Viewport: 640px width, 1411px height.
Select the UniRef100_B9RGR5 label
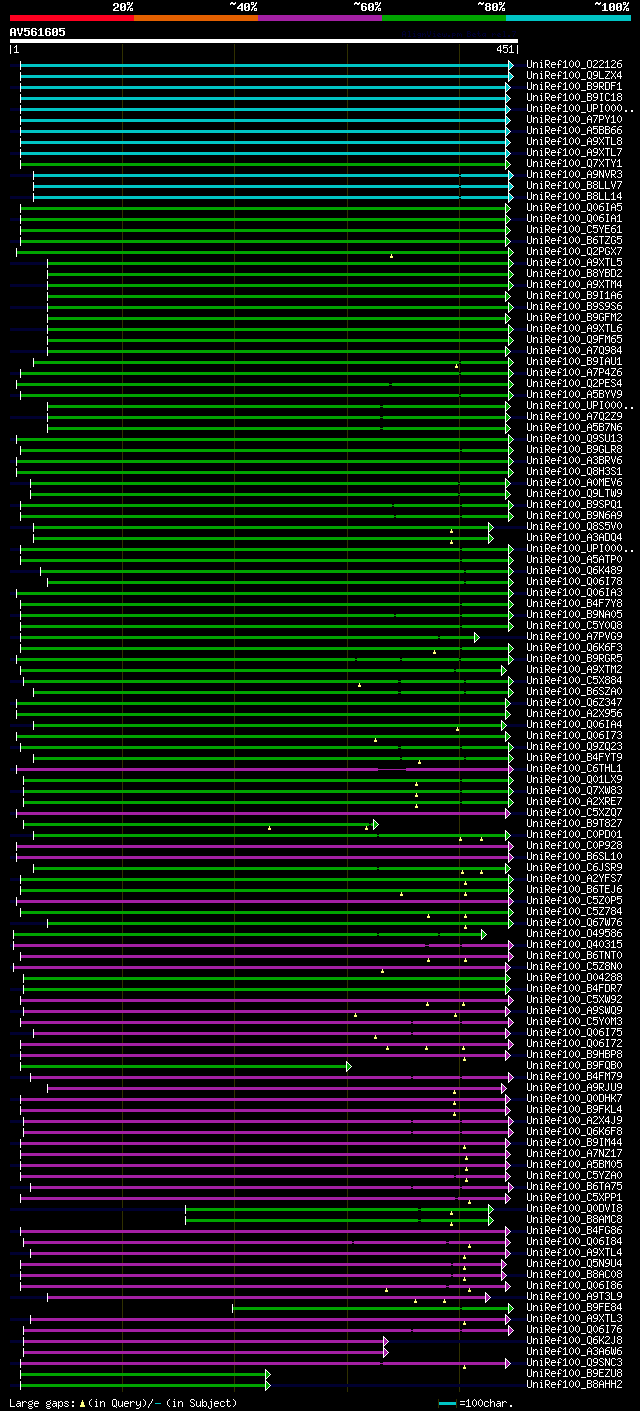[574, 658]
